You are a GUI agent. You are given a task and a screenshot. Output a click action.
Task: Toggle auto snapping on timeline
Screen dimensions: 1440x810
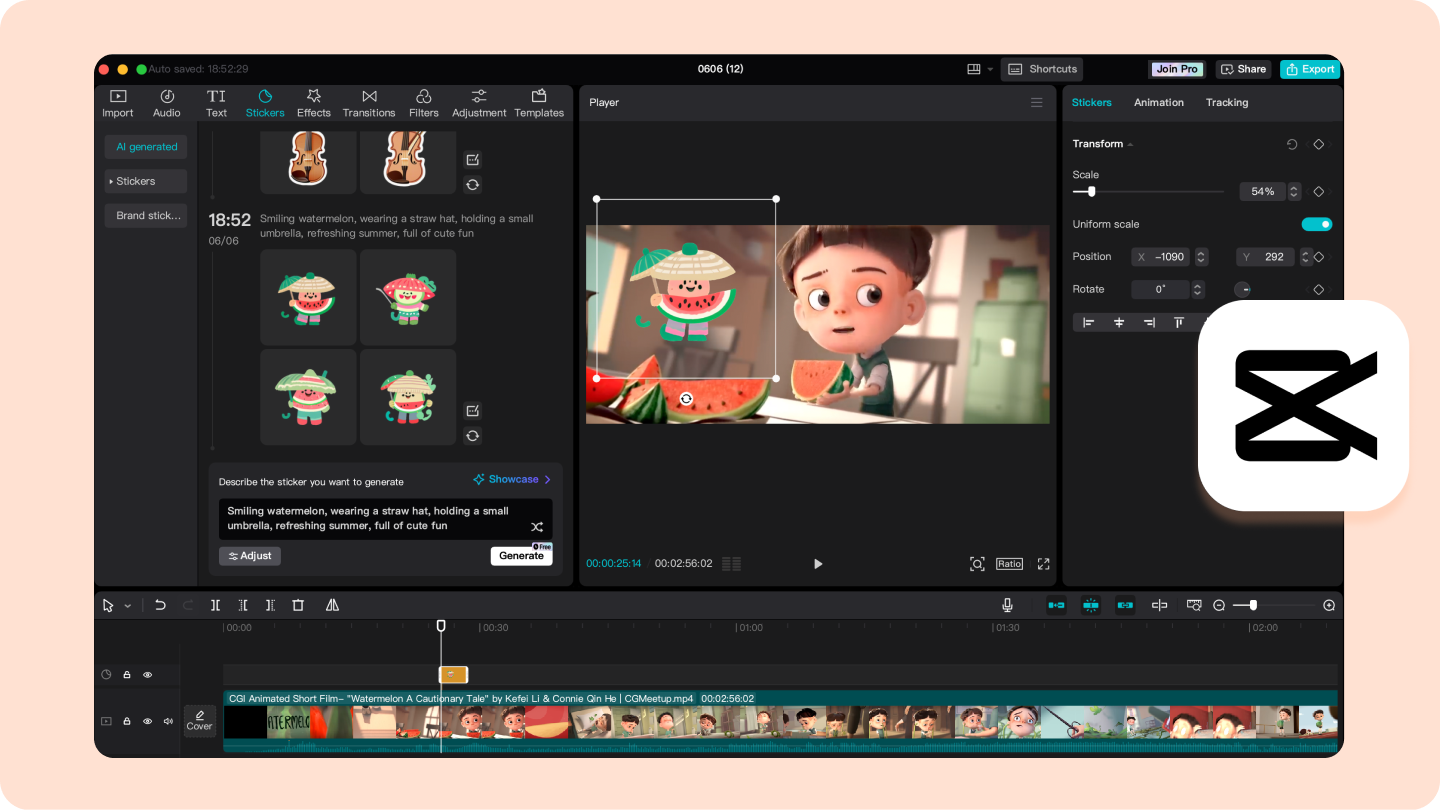1091,605
